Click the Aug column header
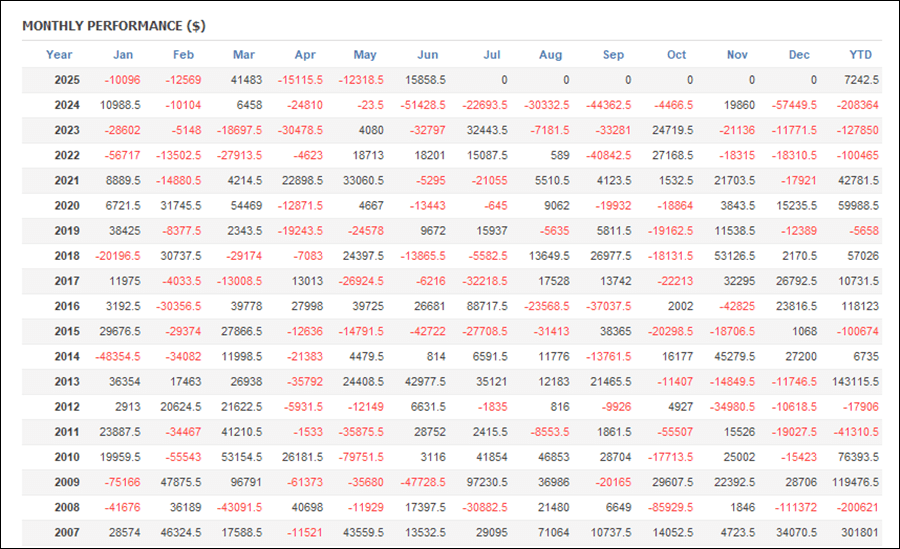The width and height of the screenshot is (900, 549). point(550,55)
